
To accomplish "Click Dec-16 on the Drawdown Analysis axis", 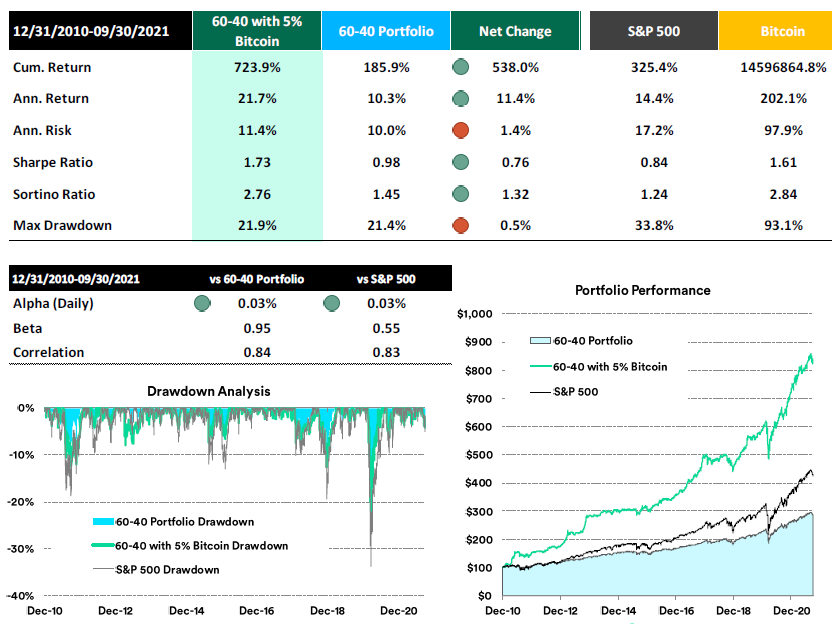I will tap(257, 611).
